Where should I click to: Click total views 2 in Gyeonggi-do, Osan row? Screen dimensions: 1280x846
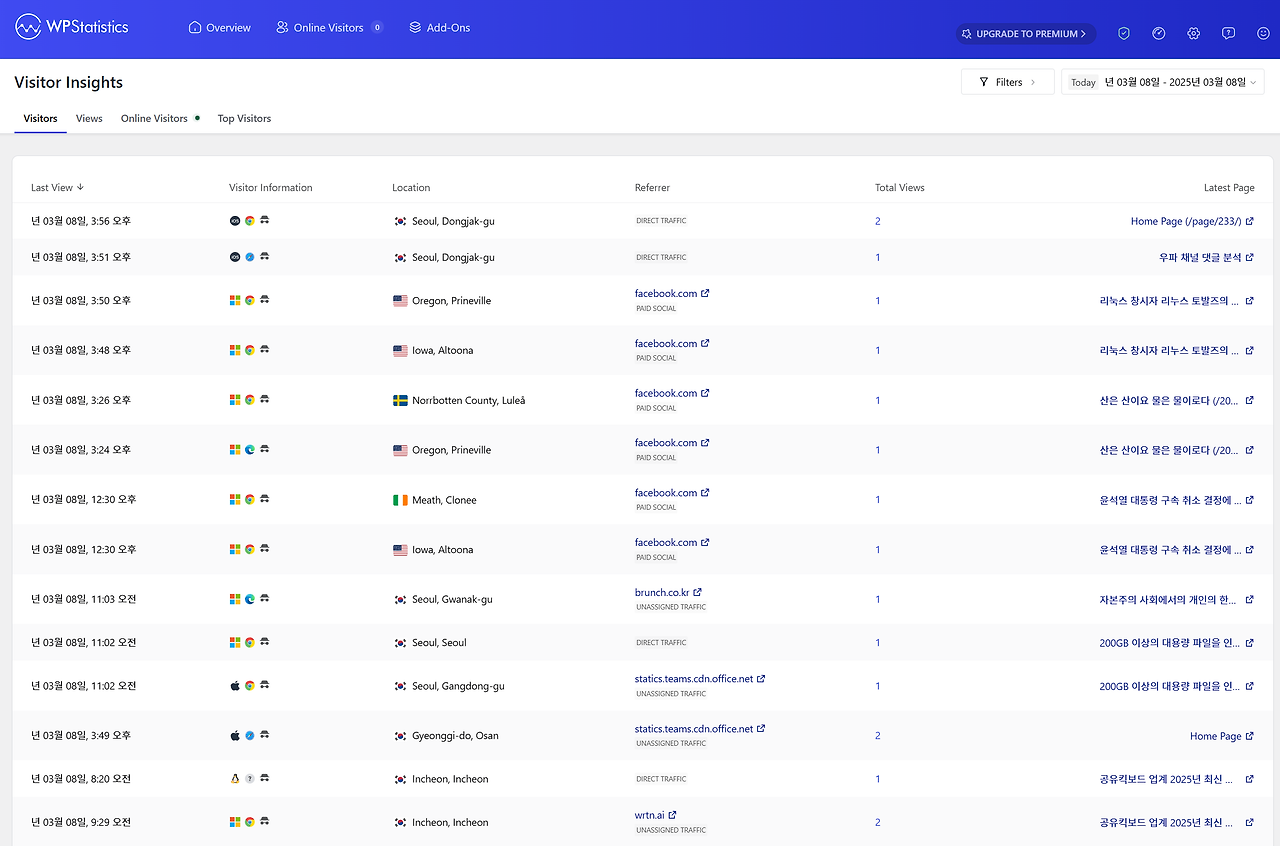pyautogui.click(x=878, y=736)
